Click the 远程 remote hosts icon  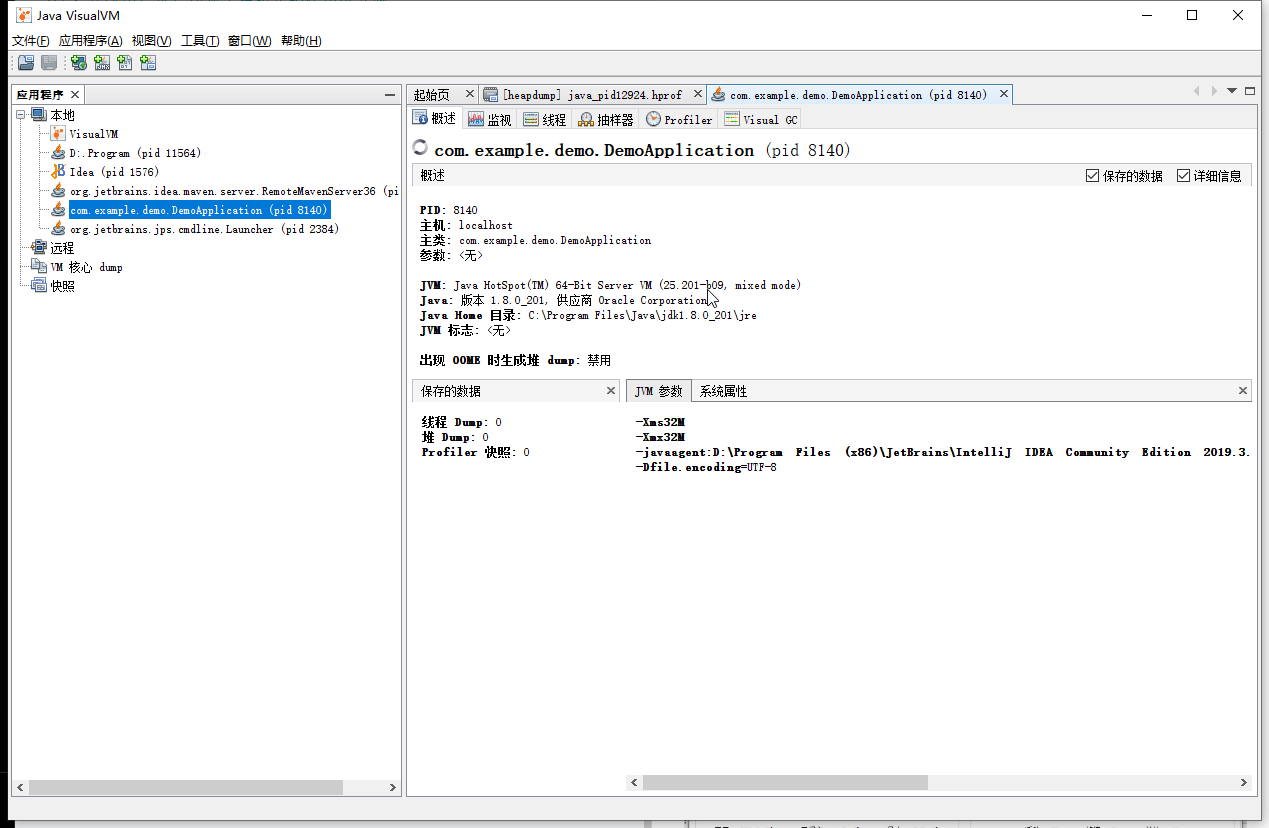pos(39,247)
